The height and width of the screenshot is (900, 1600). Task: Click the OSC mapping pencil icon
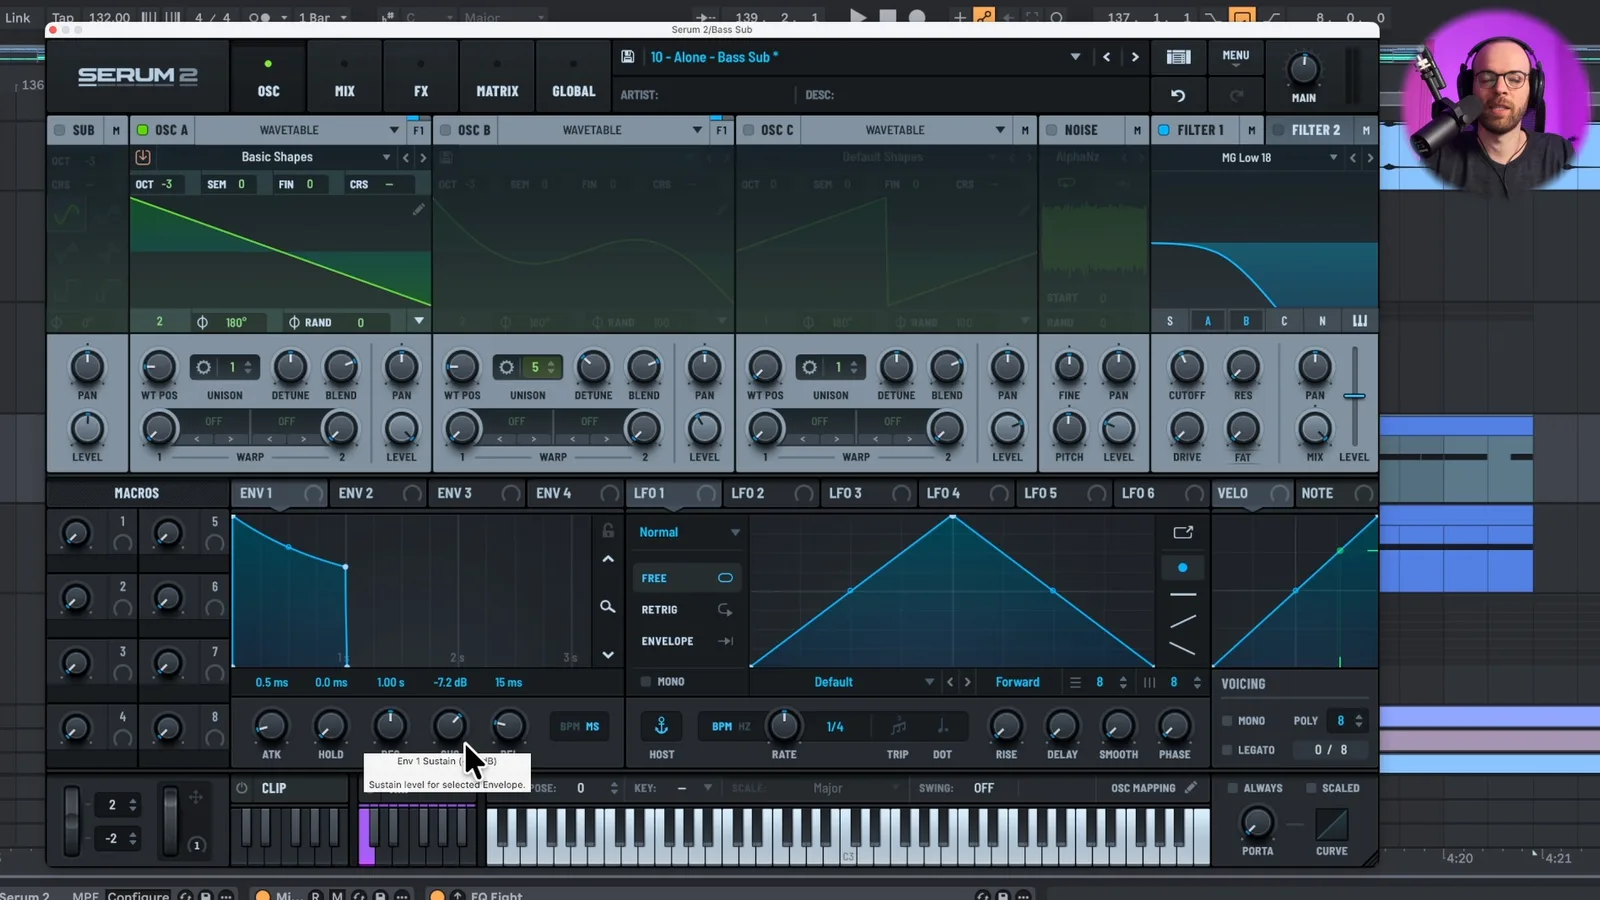click(1190, 788)
